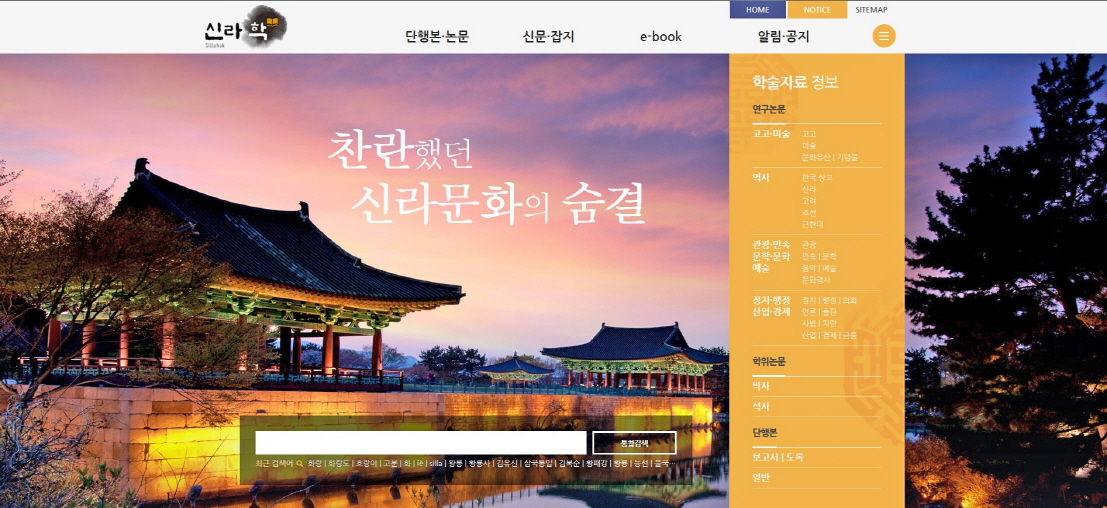Open the 문화행사 subcategory link
The image size is (1107, 508).
[816, 280]
